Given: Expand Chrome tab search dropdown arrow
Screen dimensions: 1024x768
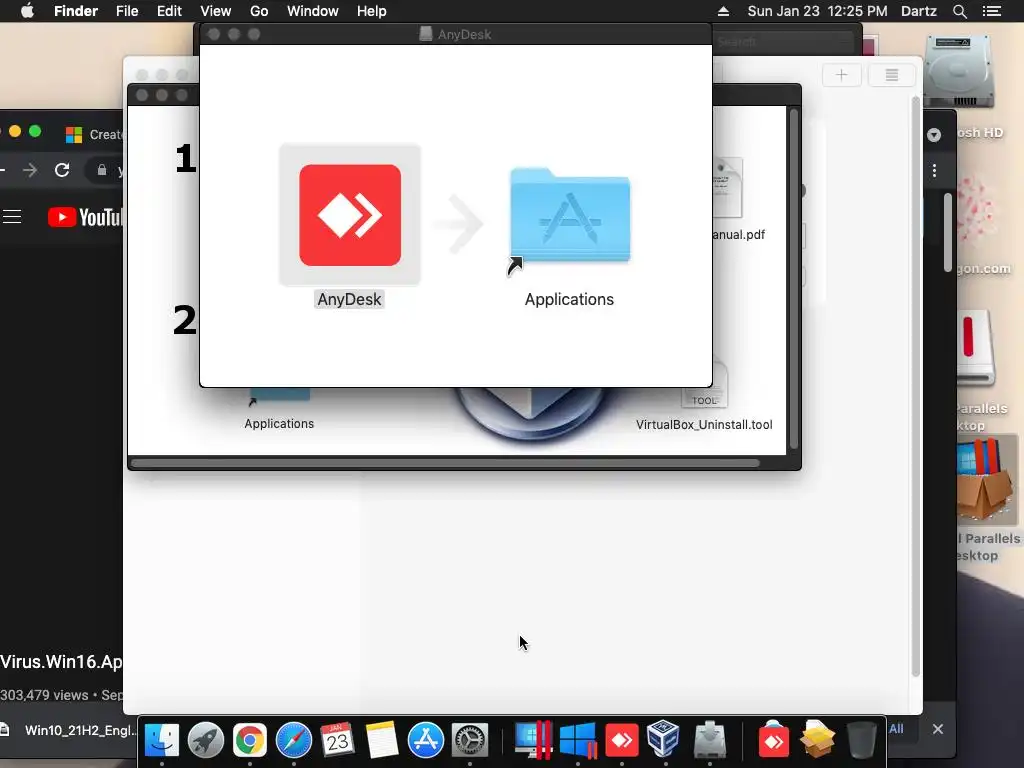Looking at the screenshot, I should click(934, 135).
